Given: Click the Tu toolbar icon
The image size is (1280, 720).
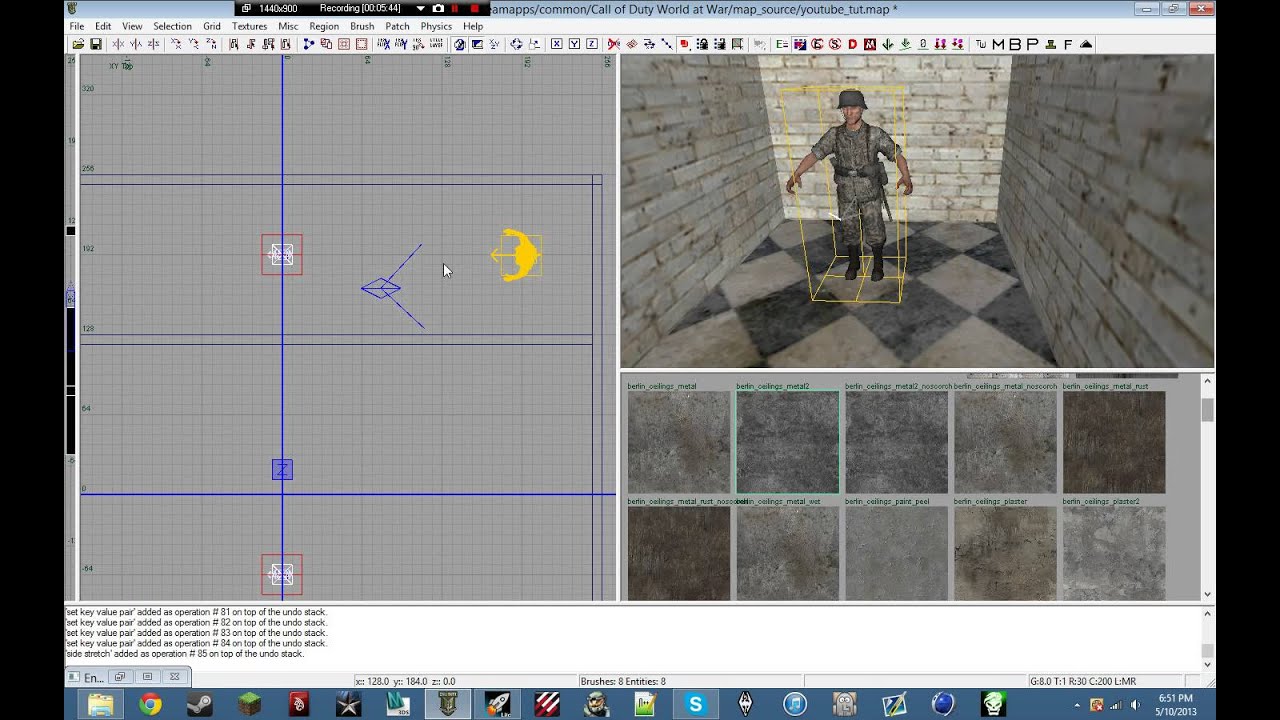Looking at the screenshot, I should (980, 44).
